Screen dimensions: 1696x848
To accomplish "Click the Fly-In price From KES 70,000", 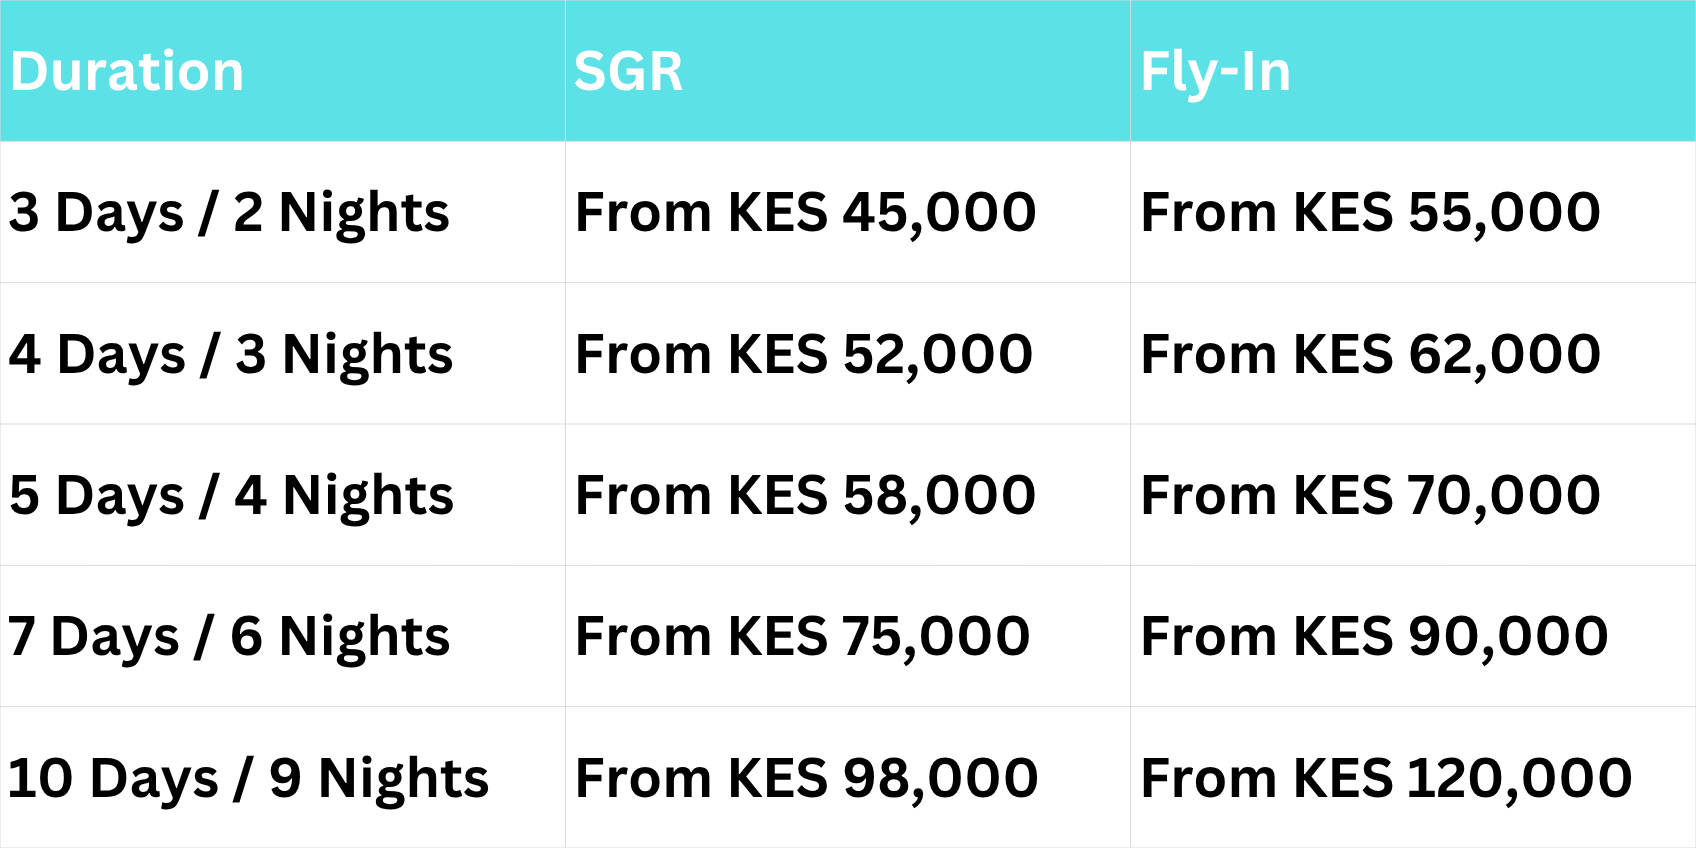I will click(x=1370, y=496).
